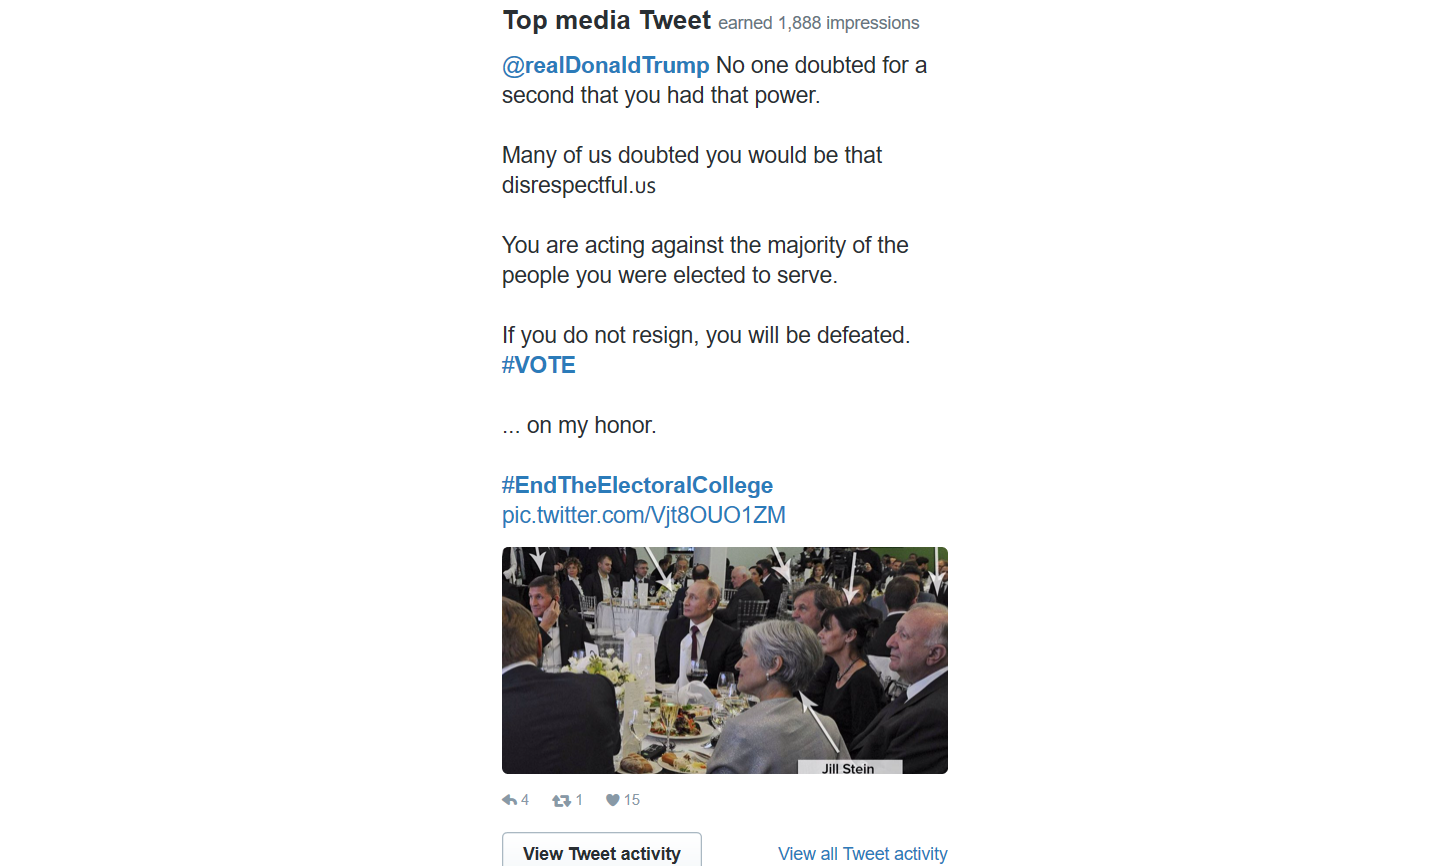Viewport: 1456px width, 866px height.
Task: Click the retweet icon under the tweet
Action: click(561, 800)
